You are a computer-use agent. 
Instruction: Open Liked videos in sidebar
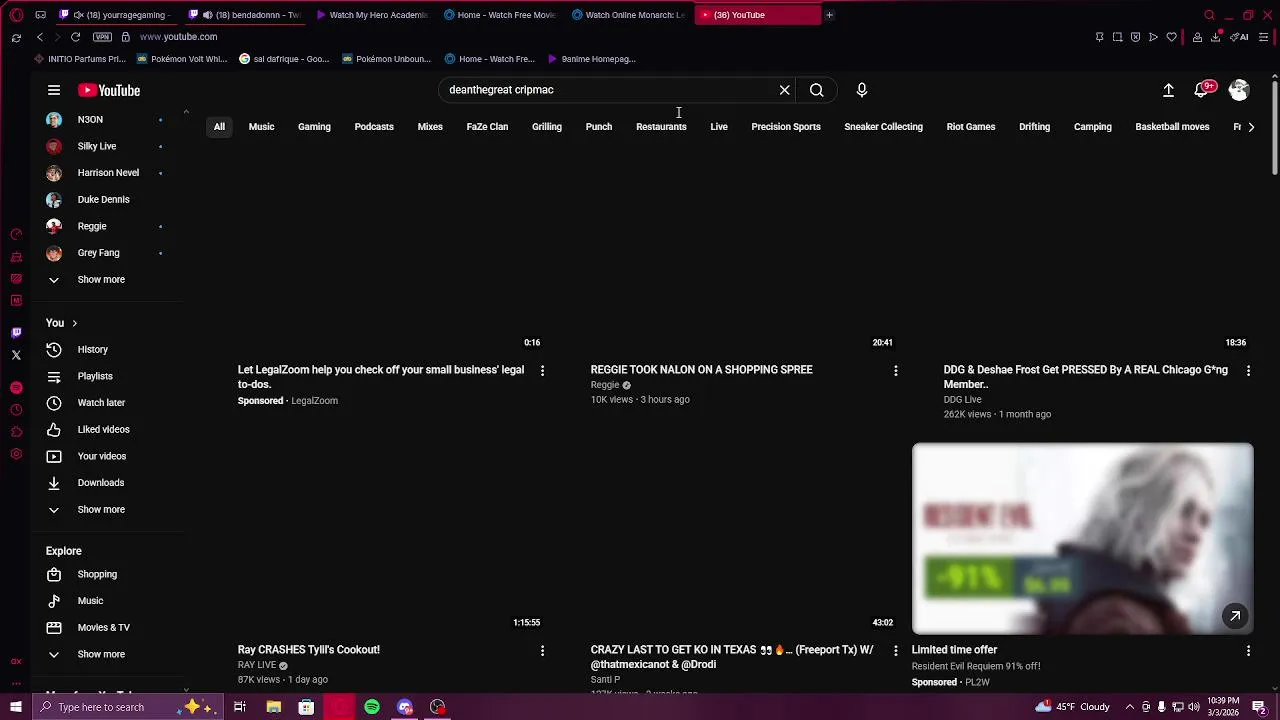(x=104, y=429)
